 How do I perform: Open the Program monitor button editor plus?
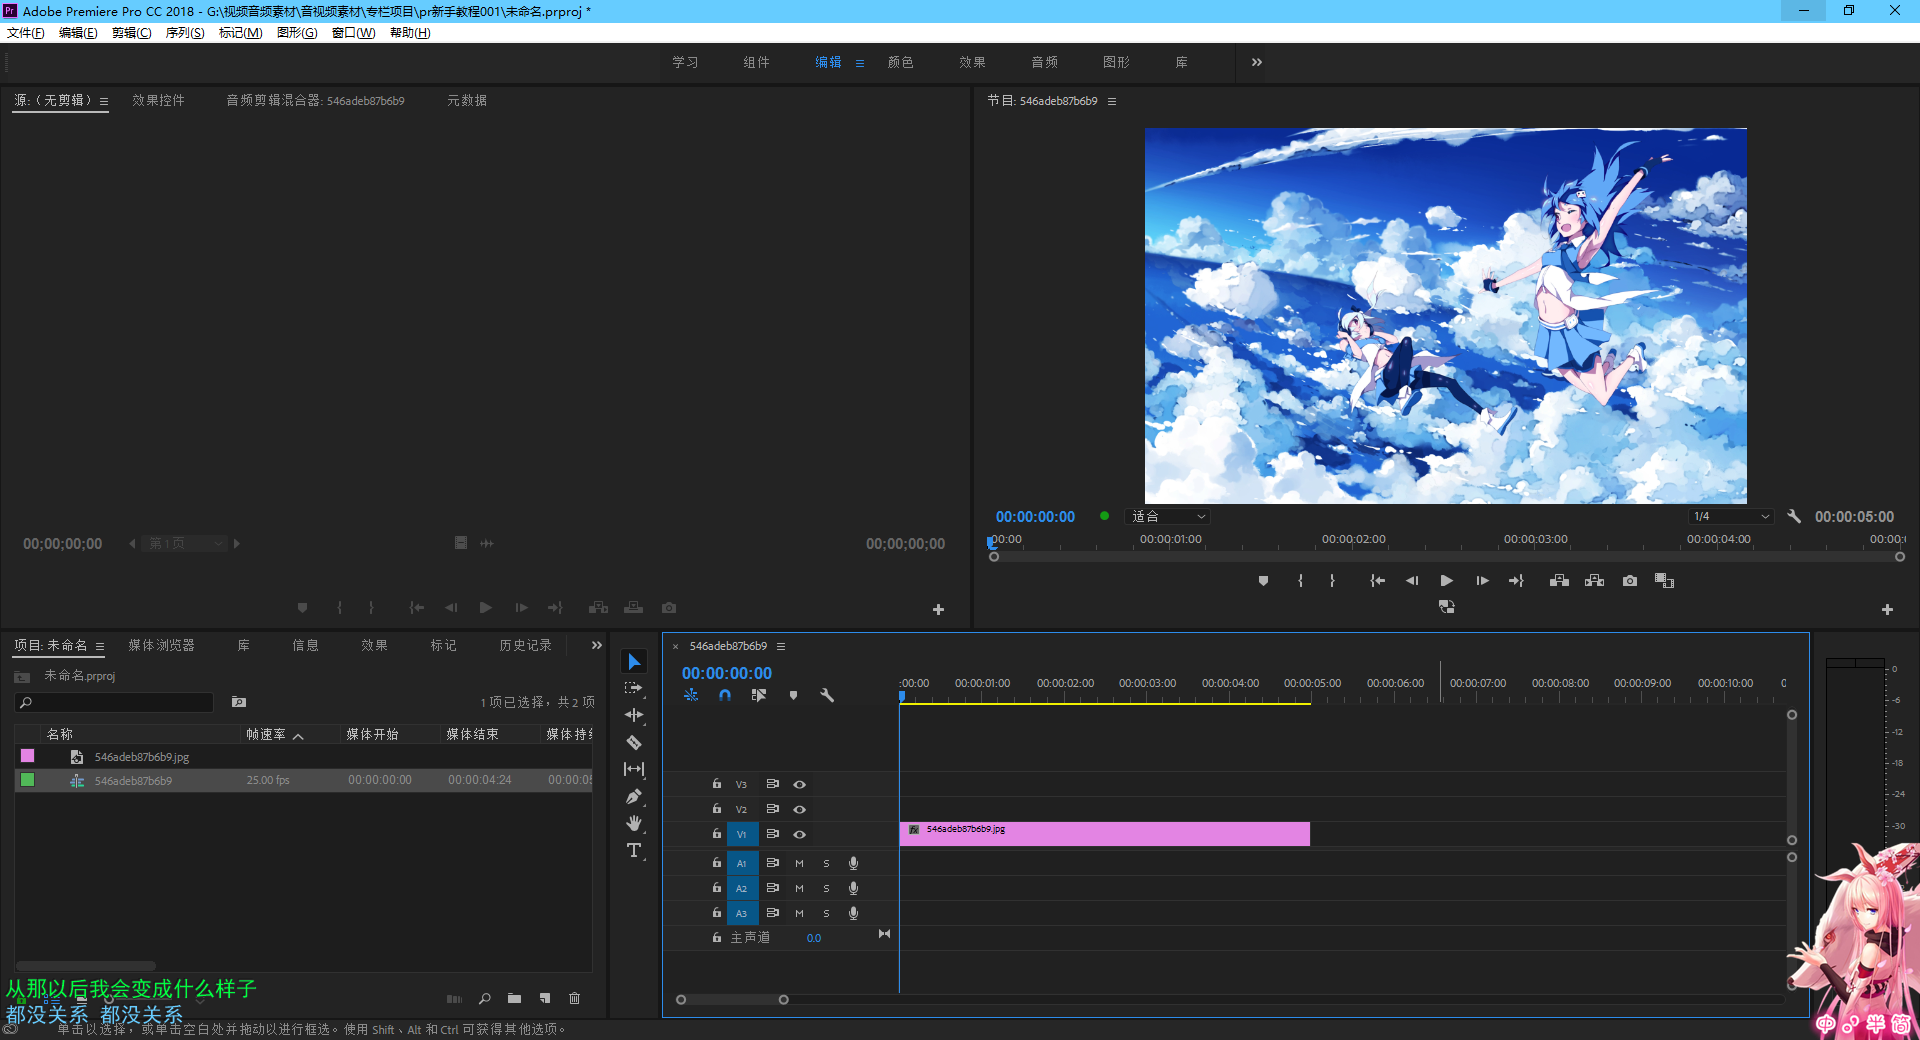(1887, 609)
